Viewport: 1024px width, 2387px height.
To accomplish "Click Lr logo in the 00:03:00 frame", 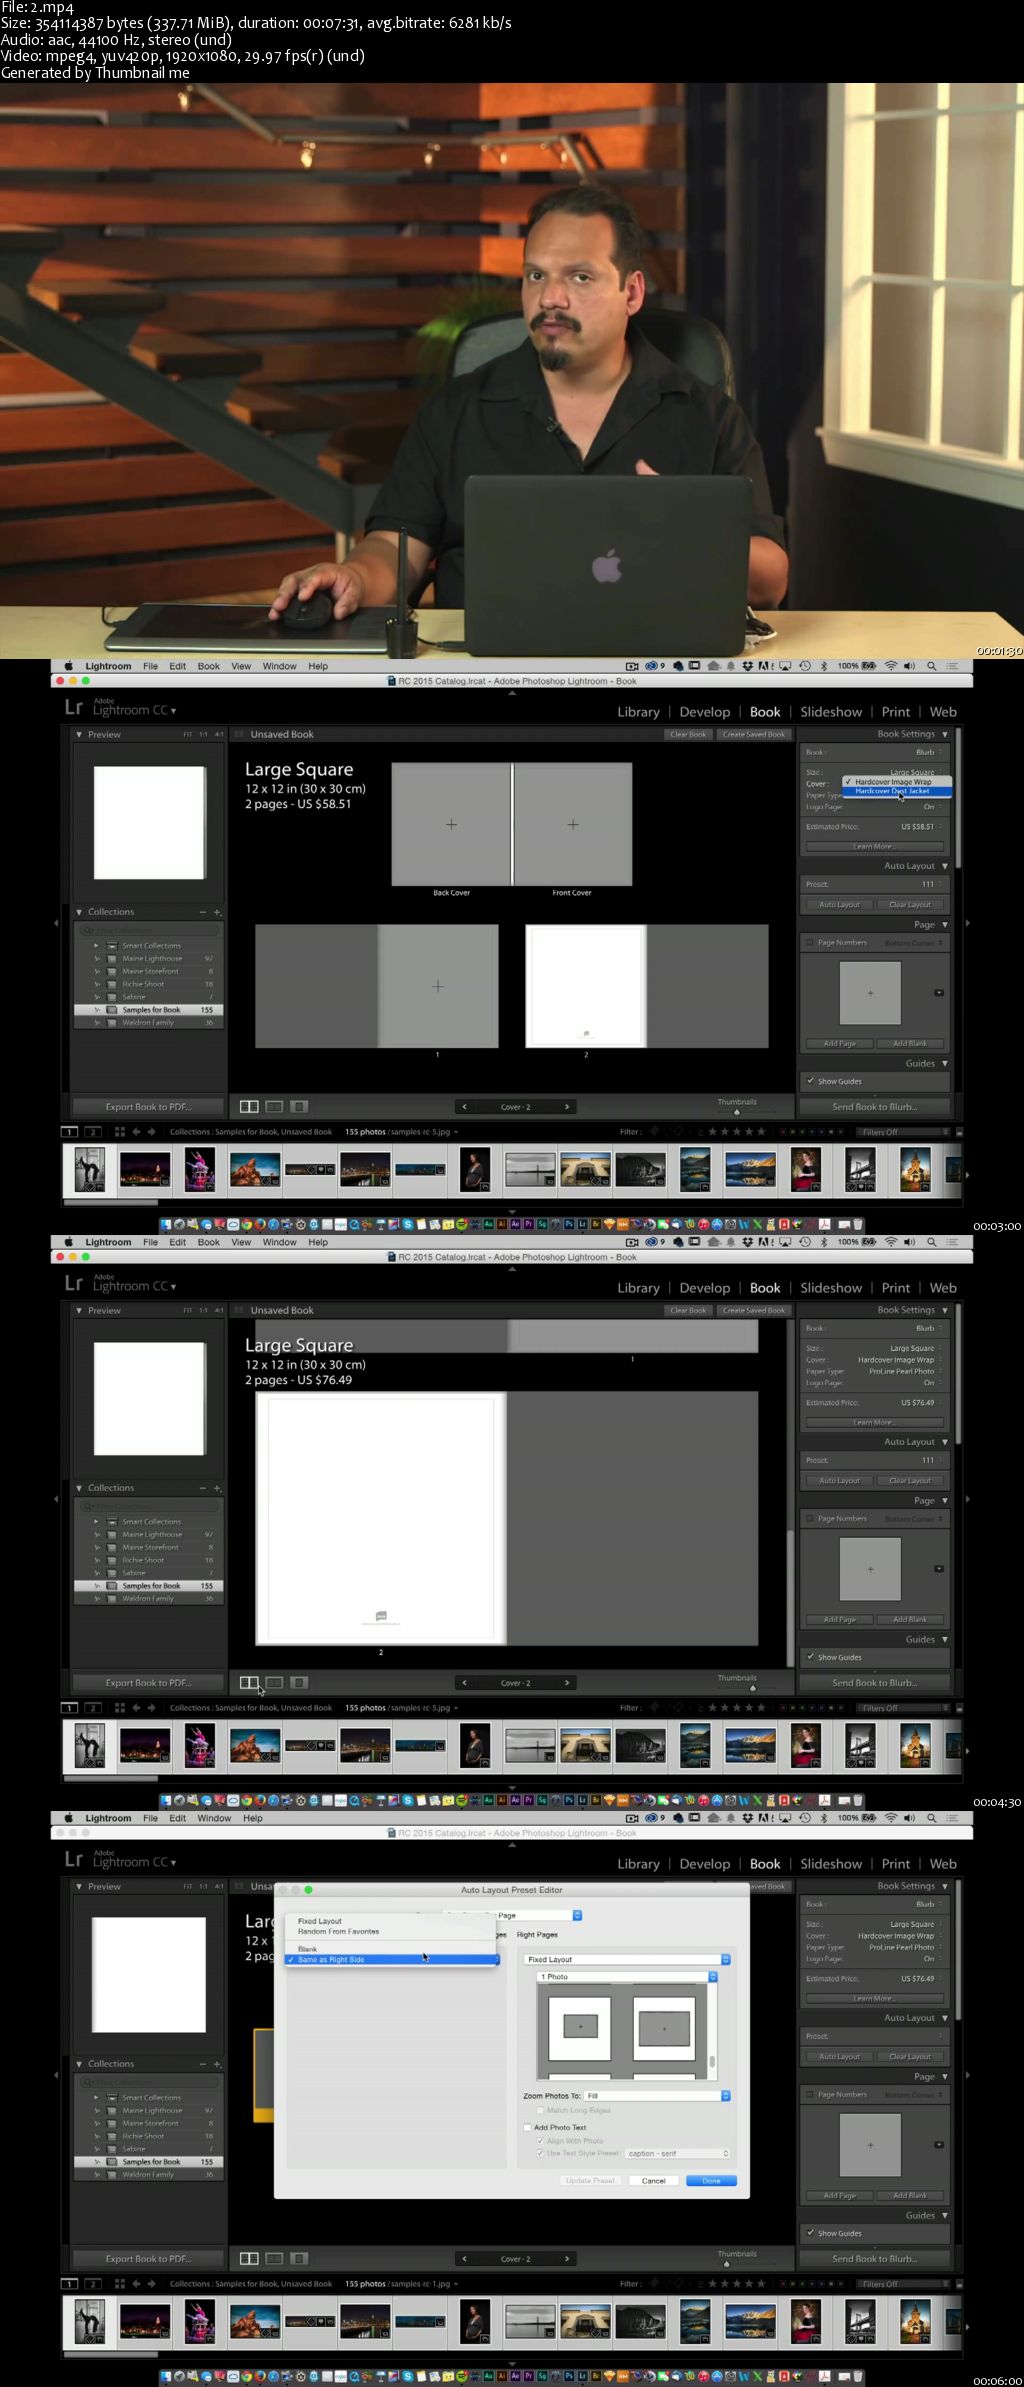I will pyautogui.click(x=73, y=708).
